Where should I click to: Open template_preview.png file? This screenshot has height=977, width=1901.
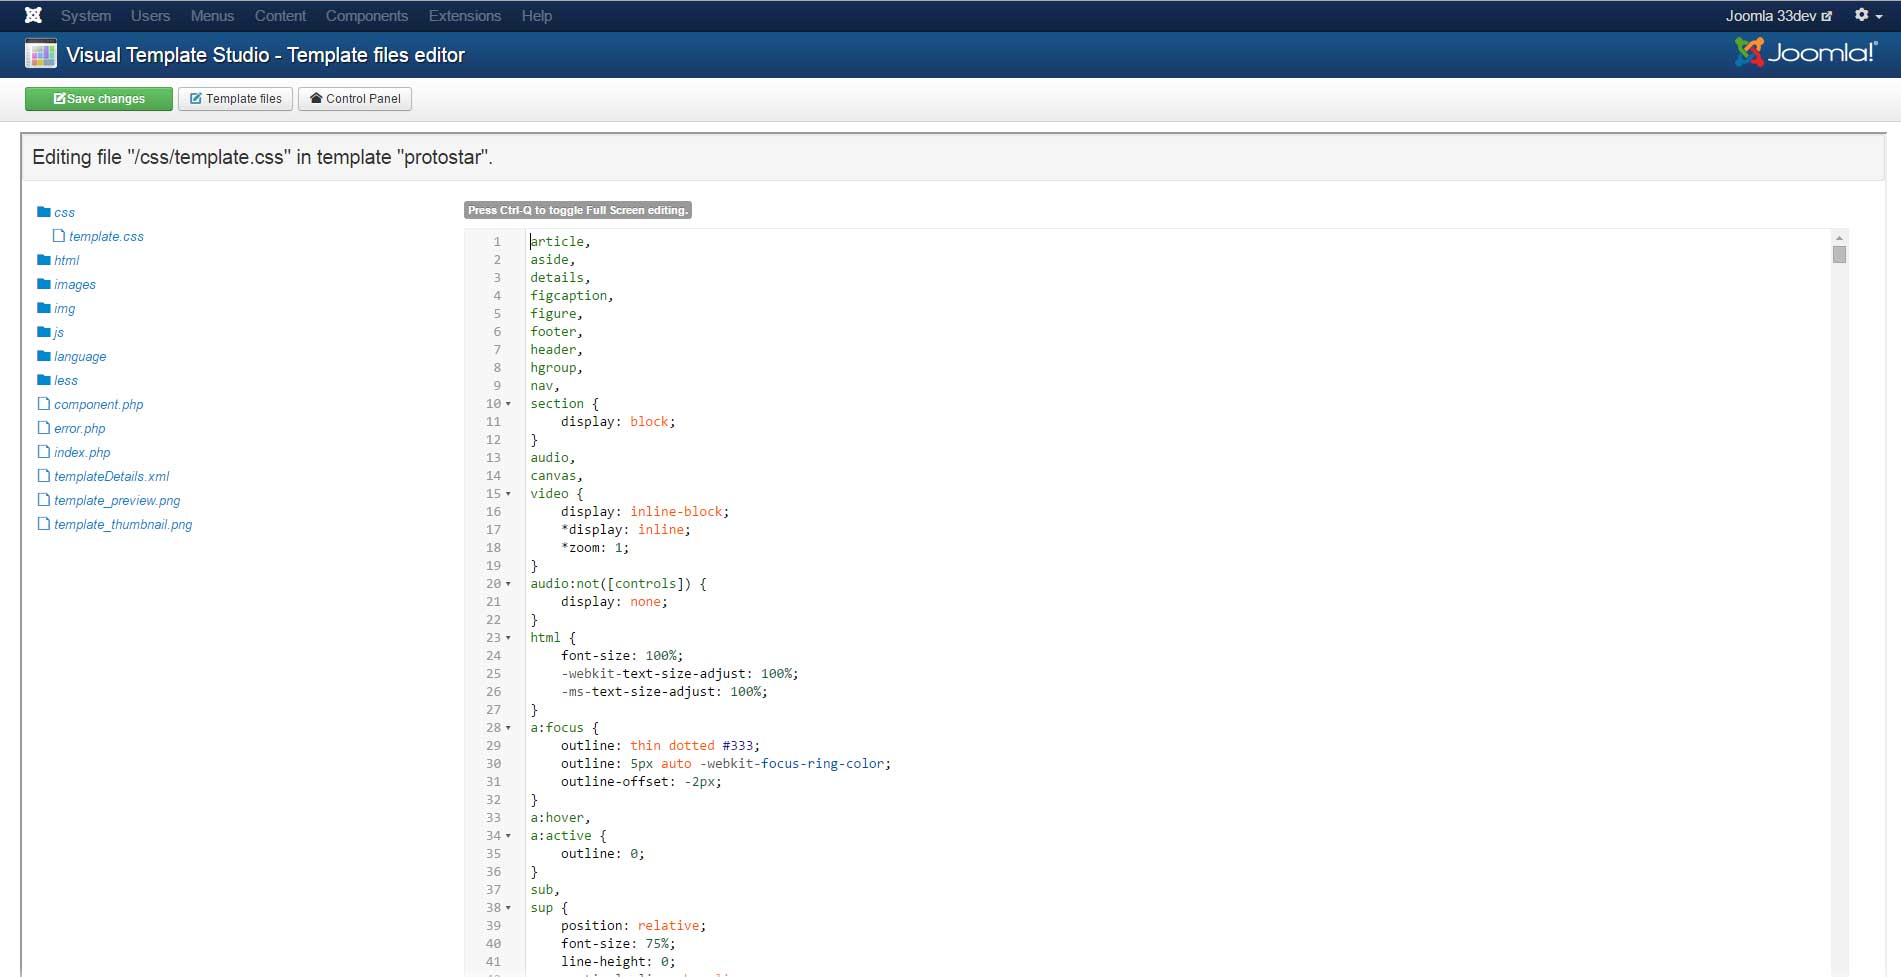click(x=117, y=501)
